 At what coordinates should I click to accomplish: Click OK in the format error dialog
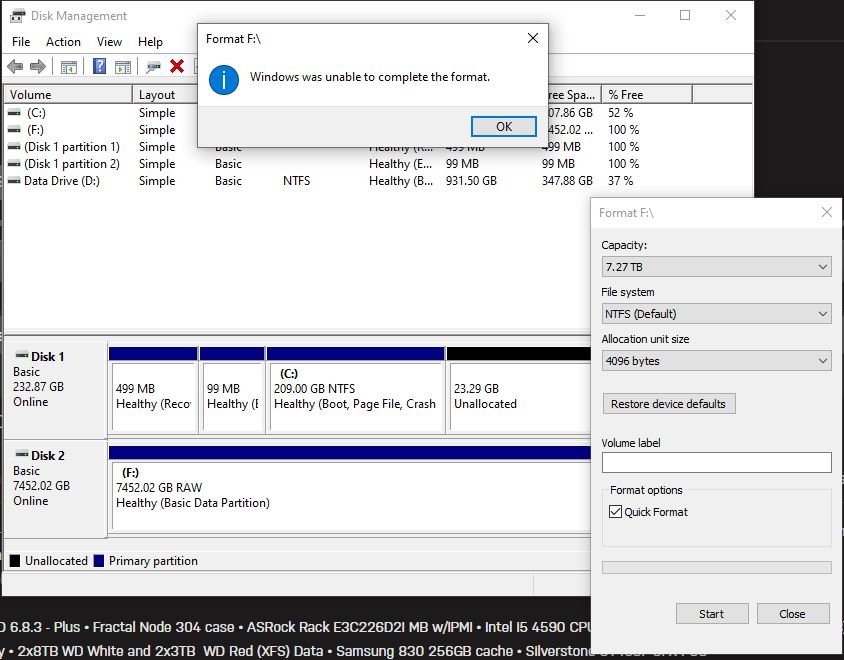tap(504, 127)
